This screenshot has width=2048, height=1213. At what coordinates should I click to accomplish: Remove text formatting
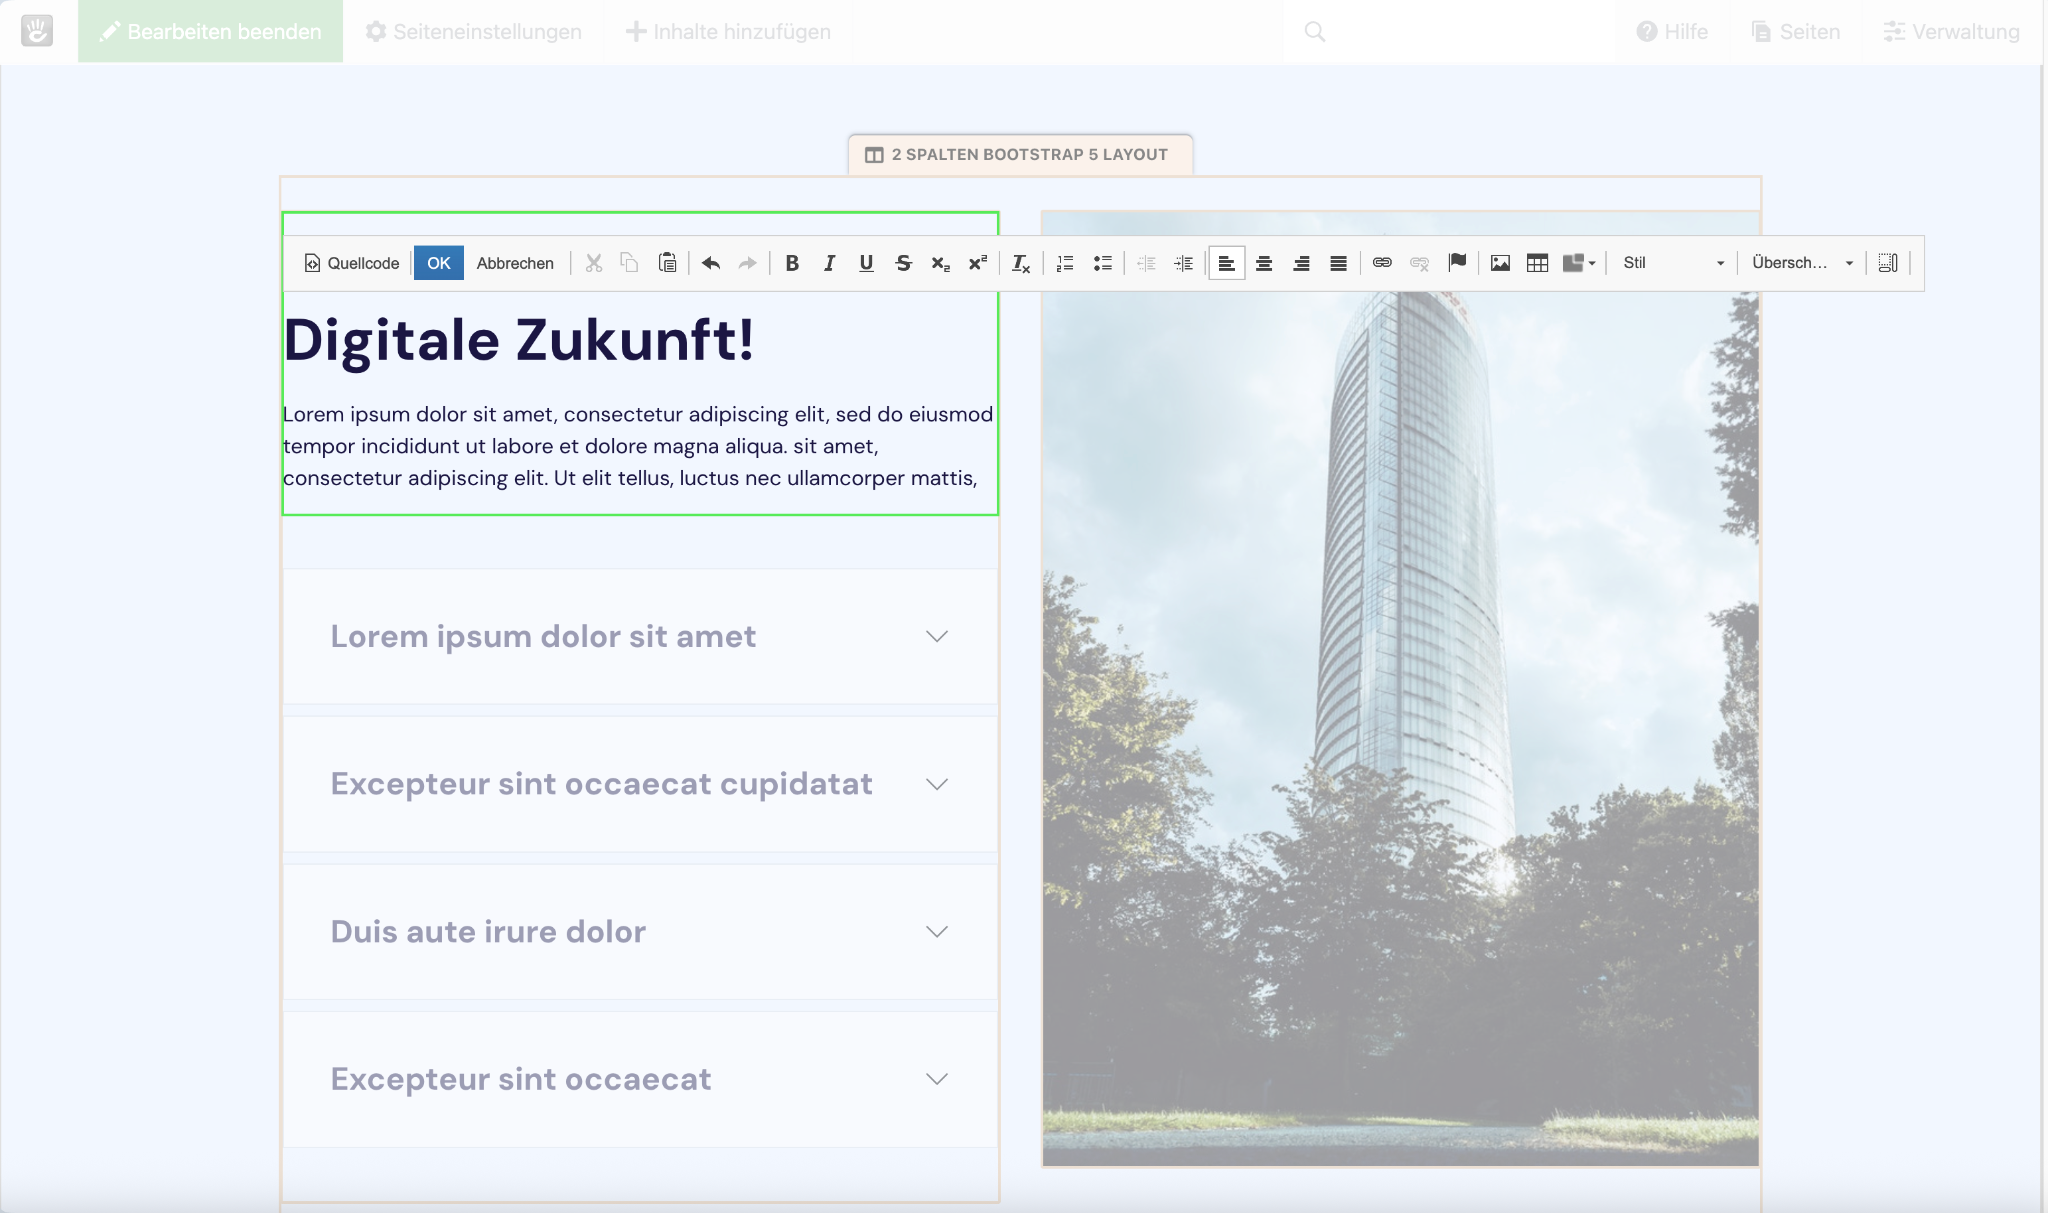(1020, 263)
